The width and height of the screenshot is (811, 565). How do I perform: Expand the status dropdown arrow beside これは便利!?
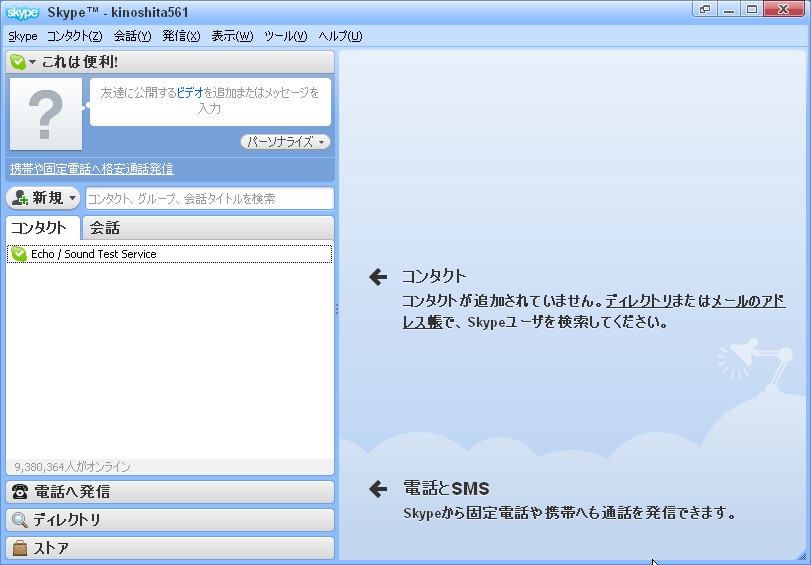point(33,62)
